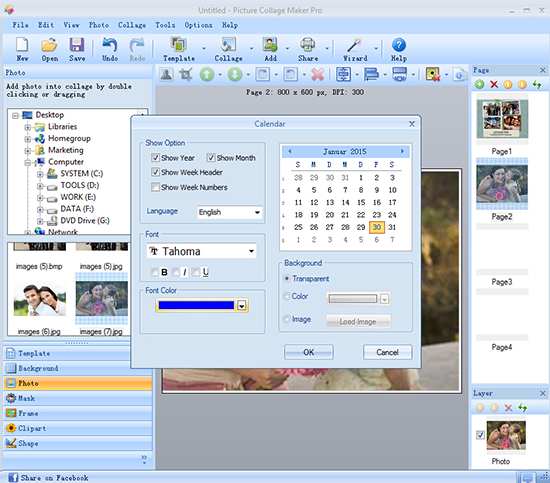550x483 pixels.
Task: Click the red X in the Layer panel
Action: pyautogui.click(x=508, y=408)
